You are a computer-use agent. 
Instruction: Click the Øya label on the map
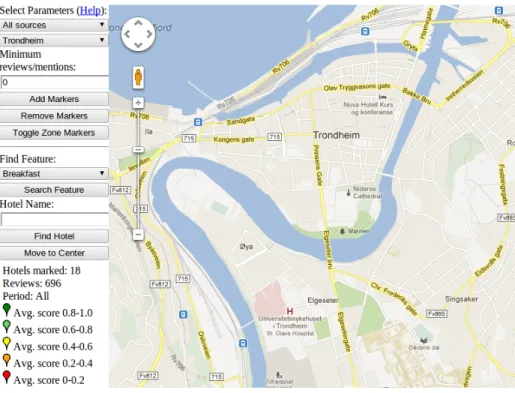(246, 247)
